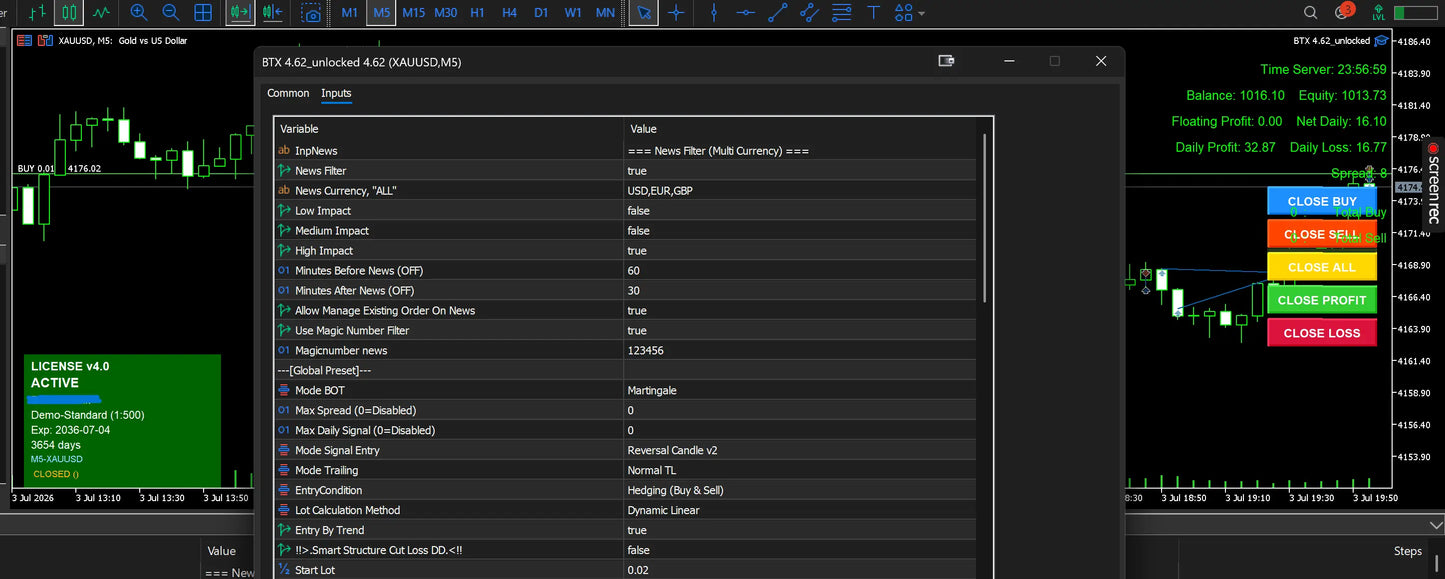Click the CLOSE SELL button
1445x579 pixels.
[1322, 234]
